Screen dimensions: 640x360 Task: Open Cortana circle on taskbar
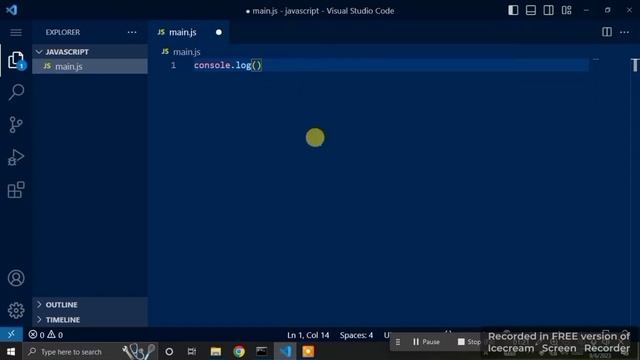[x=169, y=351]
